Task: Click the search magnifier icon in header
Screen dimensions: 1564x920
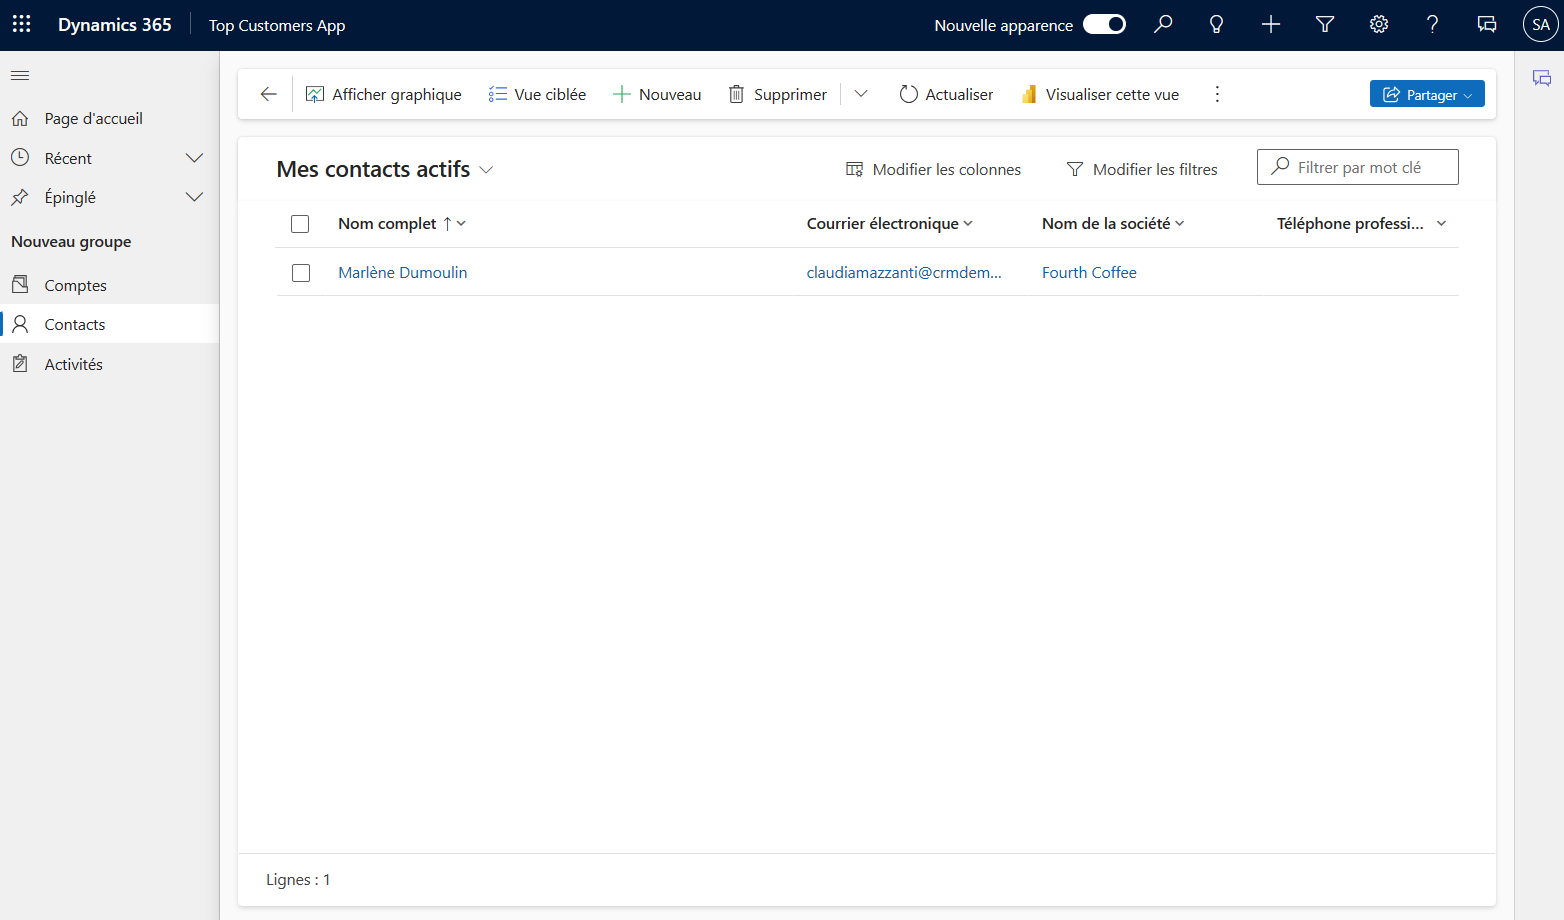Action: (1163, 24)
